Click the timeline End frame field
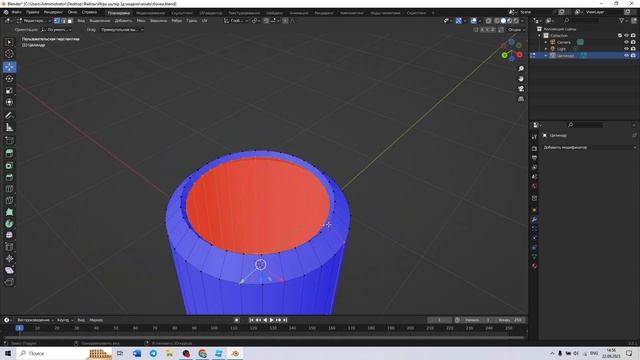The width and height of the screenshot is (640, 360). pyautogui.click(x=510, y=320)
